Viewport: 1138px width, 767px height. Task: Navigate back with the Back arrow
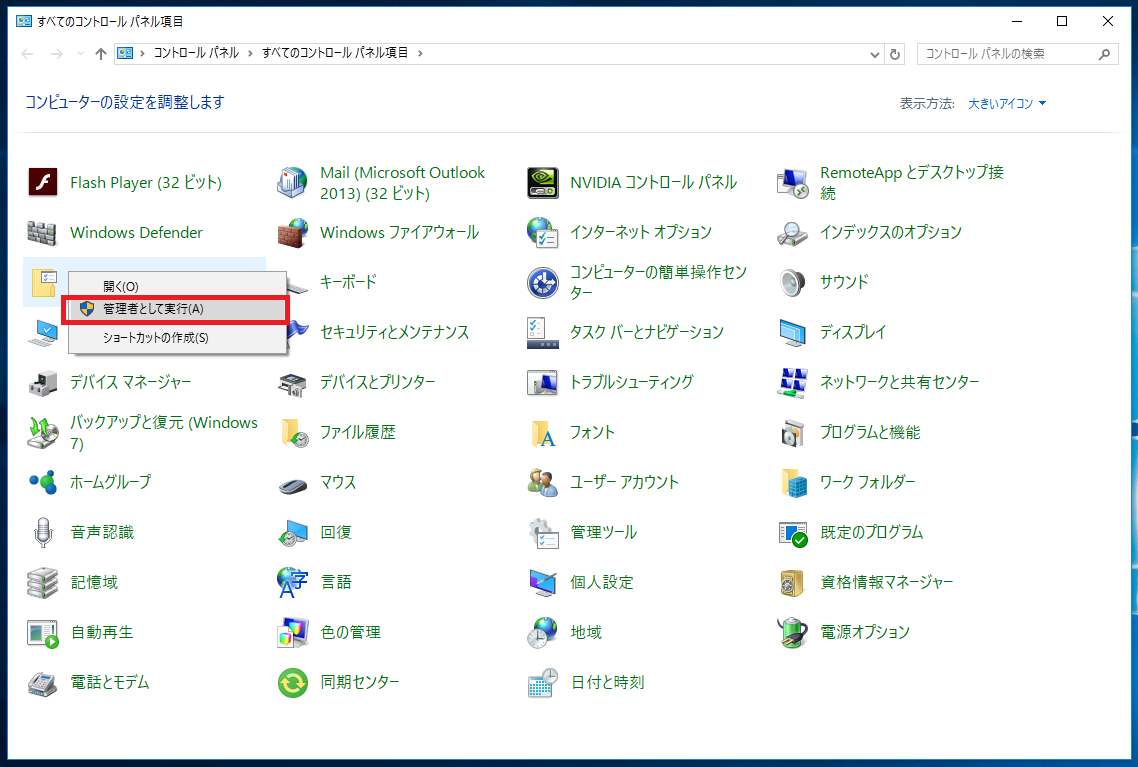[x=28, y=54]
